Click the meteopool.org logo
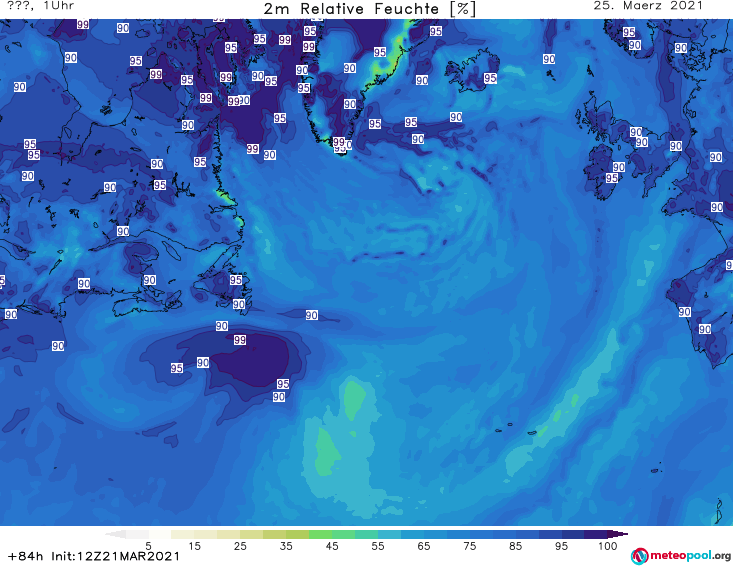 tap(681, 556)
